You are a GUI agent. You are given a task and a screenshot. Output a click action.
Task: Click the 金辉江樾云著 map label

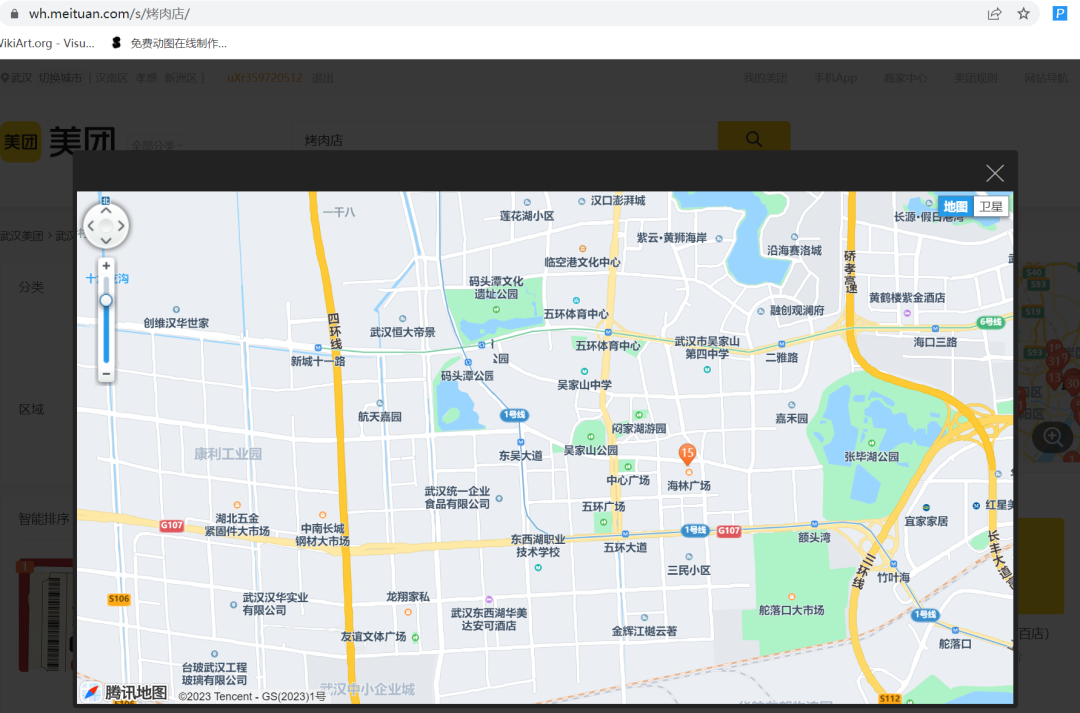coord(644,631)
